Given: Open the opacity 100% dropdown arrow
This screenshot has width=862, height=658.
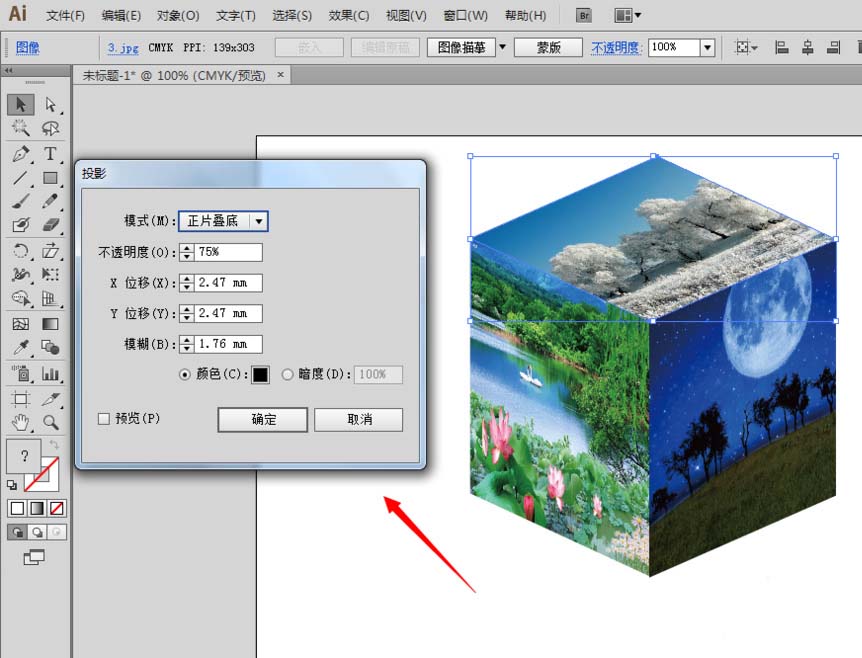Looking at the screenshot, I should click(708, 47).
